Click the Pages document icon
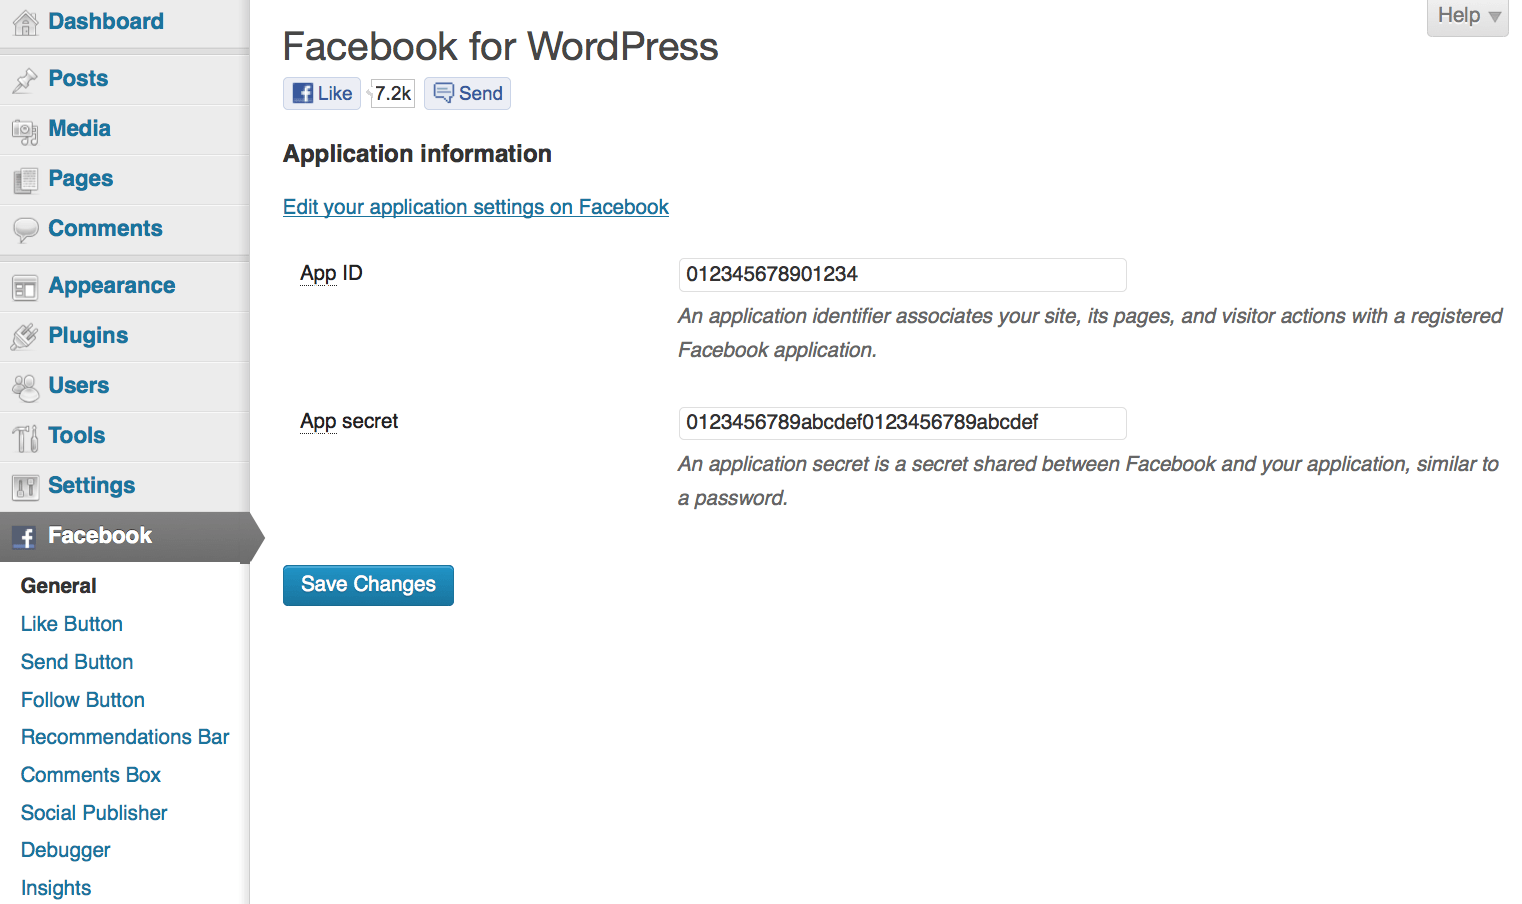1522x904 pixels. coord(25,180)
